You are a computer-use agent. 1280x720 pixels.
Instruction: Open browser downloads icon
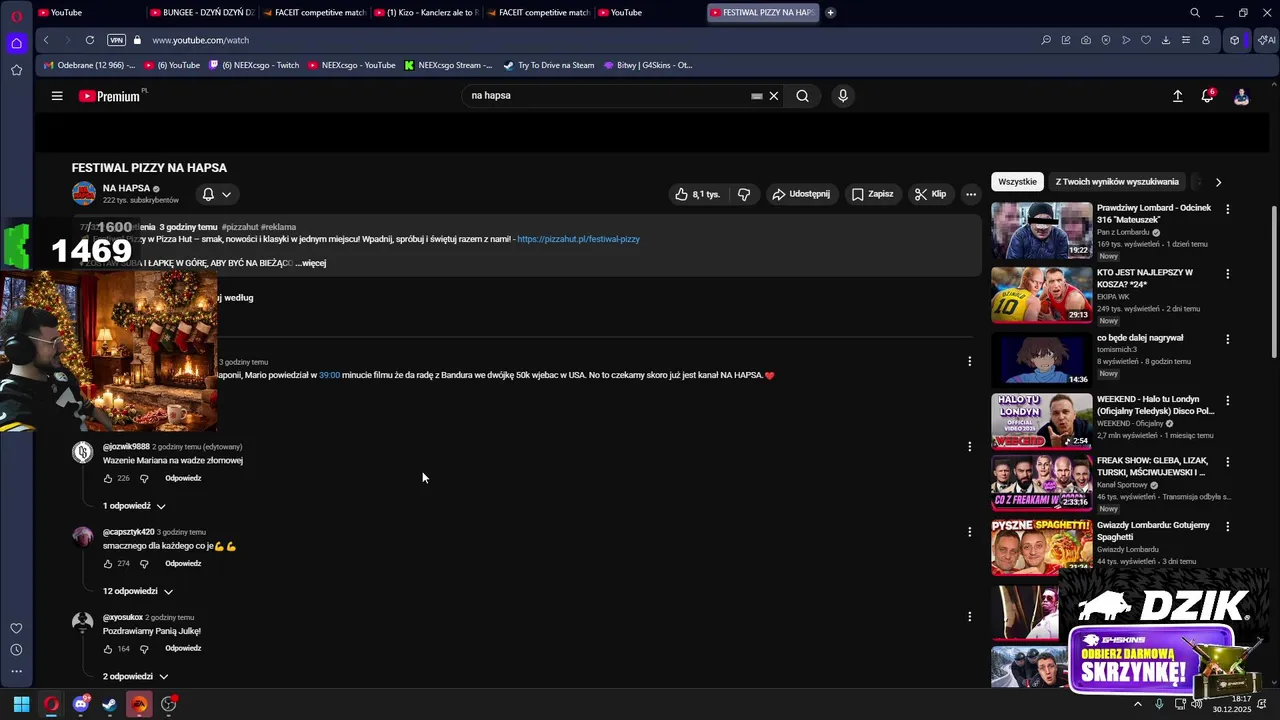click(1166, 40)
